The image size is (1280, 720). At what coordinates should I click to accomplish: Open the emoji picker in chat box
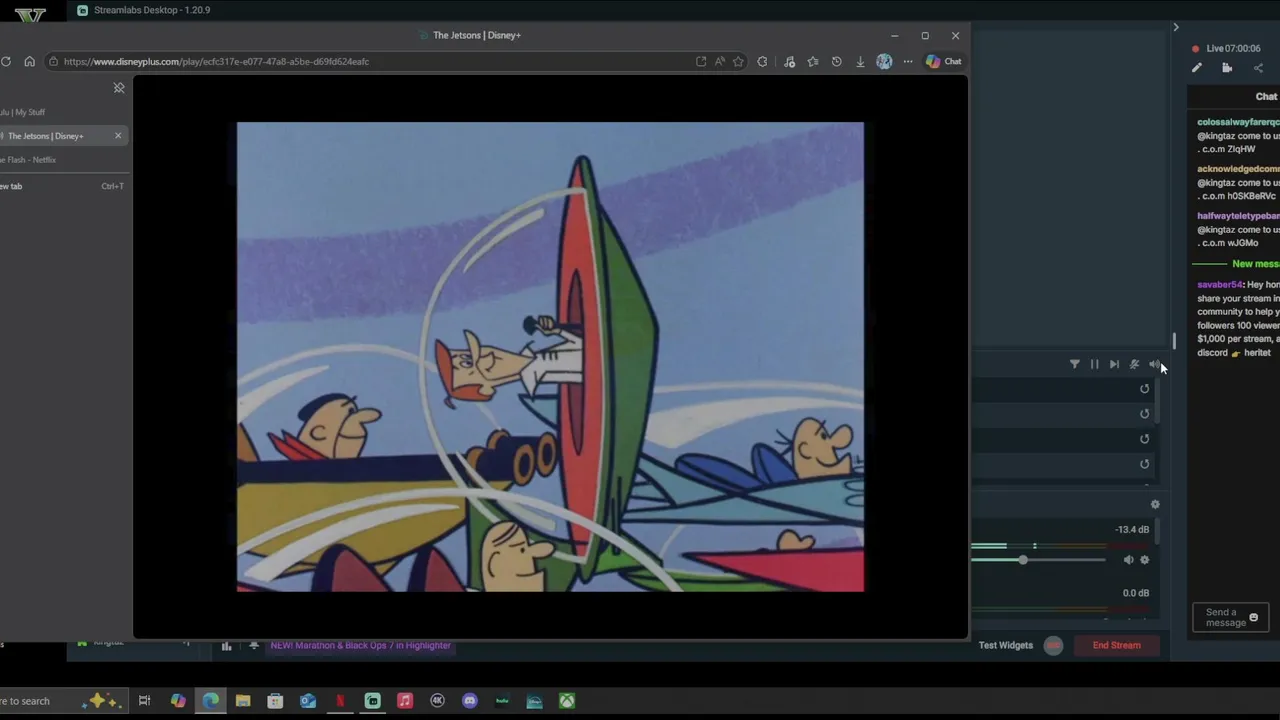coord(1254,617)
